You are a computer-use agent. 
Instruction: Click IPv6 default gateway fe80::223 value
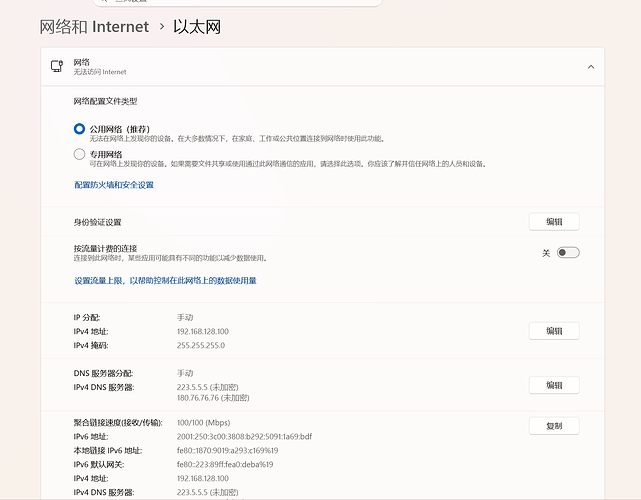click(225, 464)
